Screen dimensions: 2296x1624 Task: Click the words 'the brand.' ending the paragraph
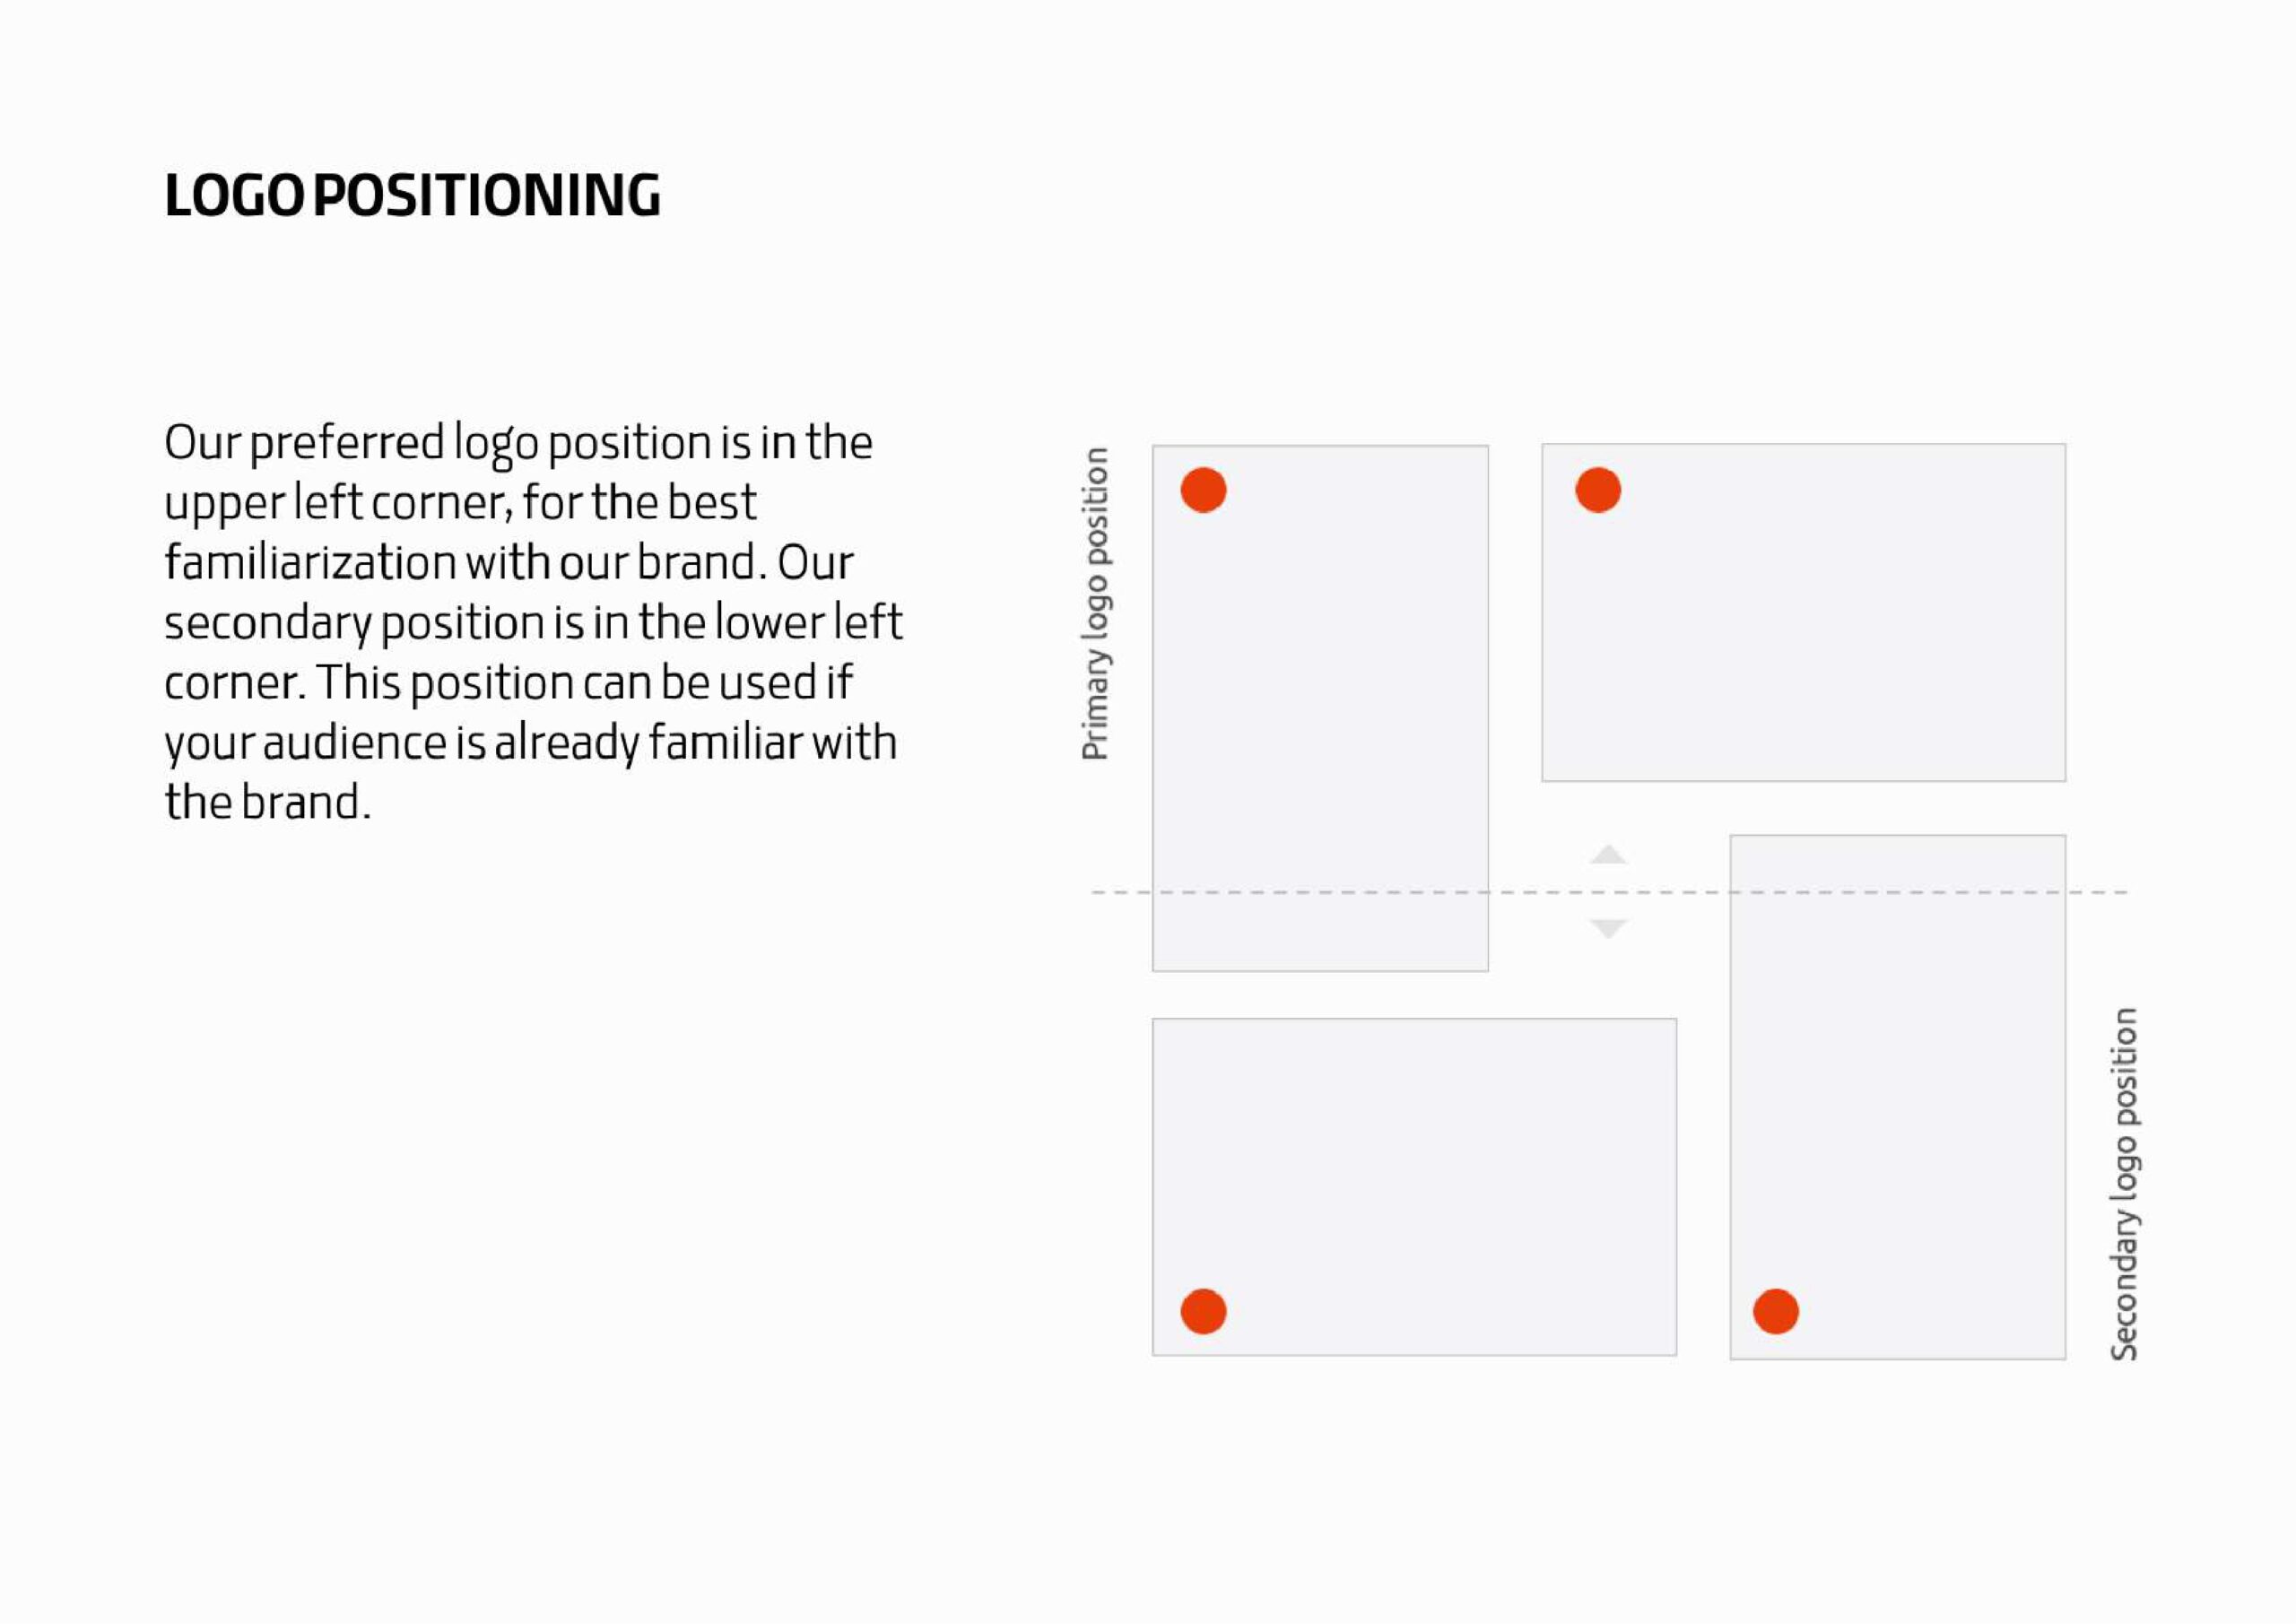[x=268, y=802]
